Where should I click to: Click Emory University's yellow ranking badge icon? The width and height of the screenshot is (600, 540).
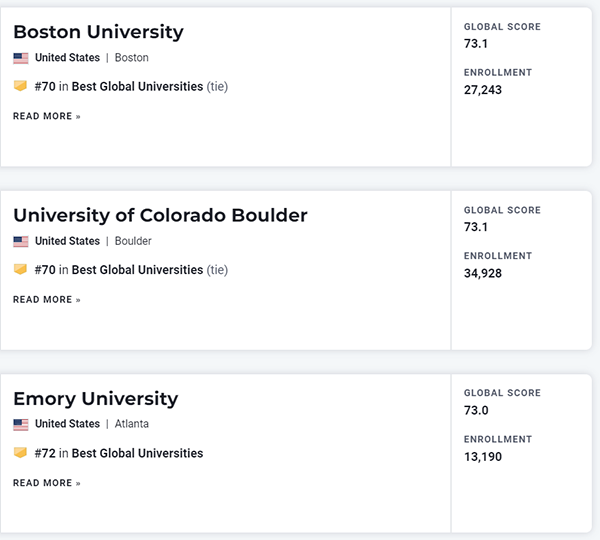(20, 453)
